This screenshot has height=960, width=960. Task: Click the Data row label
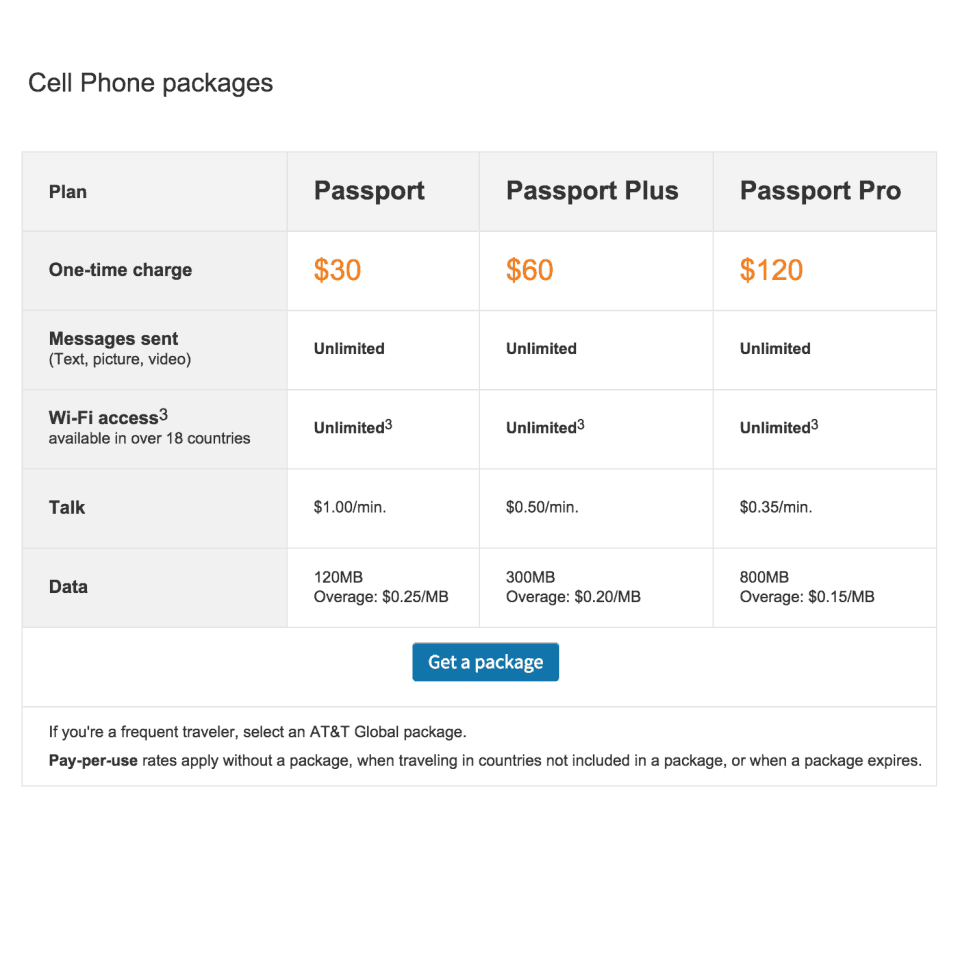tap(68, 587)
